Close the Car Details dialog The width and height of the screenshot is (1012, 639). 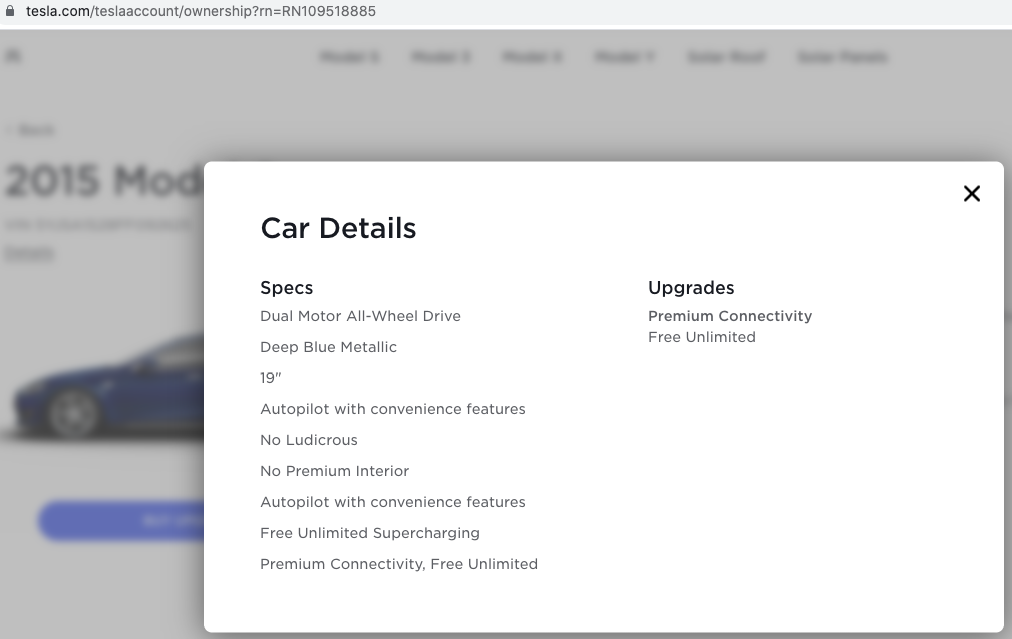point(971,194)
